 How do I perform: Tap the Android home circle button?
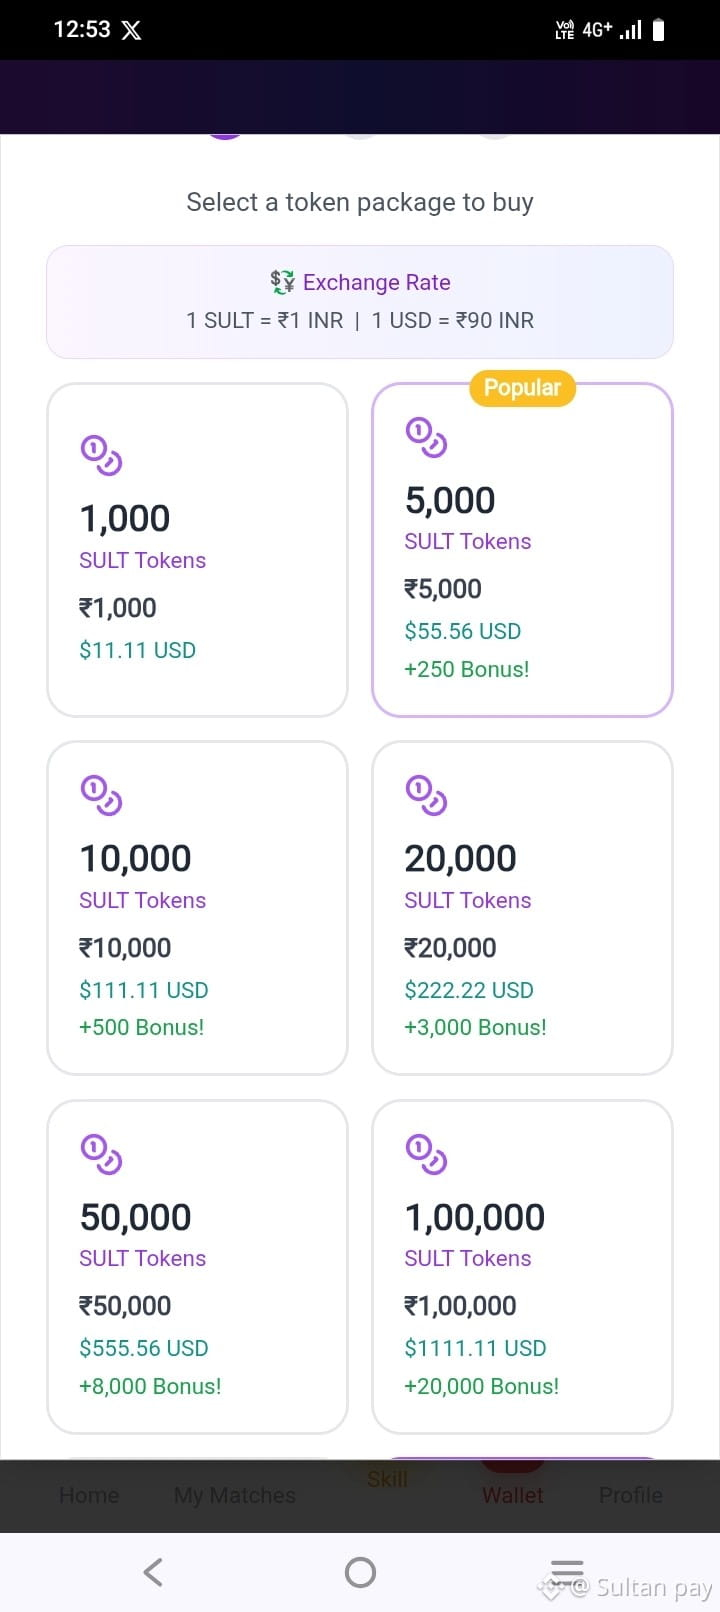360,1572
